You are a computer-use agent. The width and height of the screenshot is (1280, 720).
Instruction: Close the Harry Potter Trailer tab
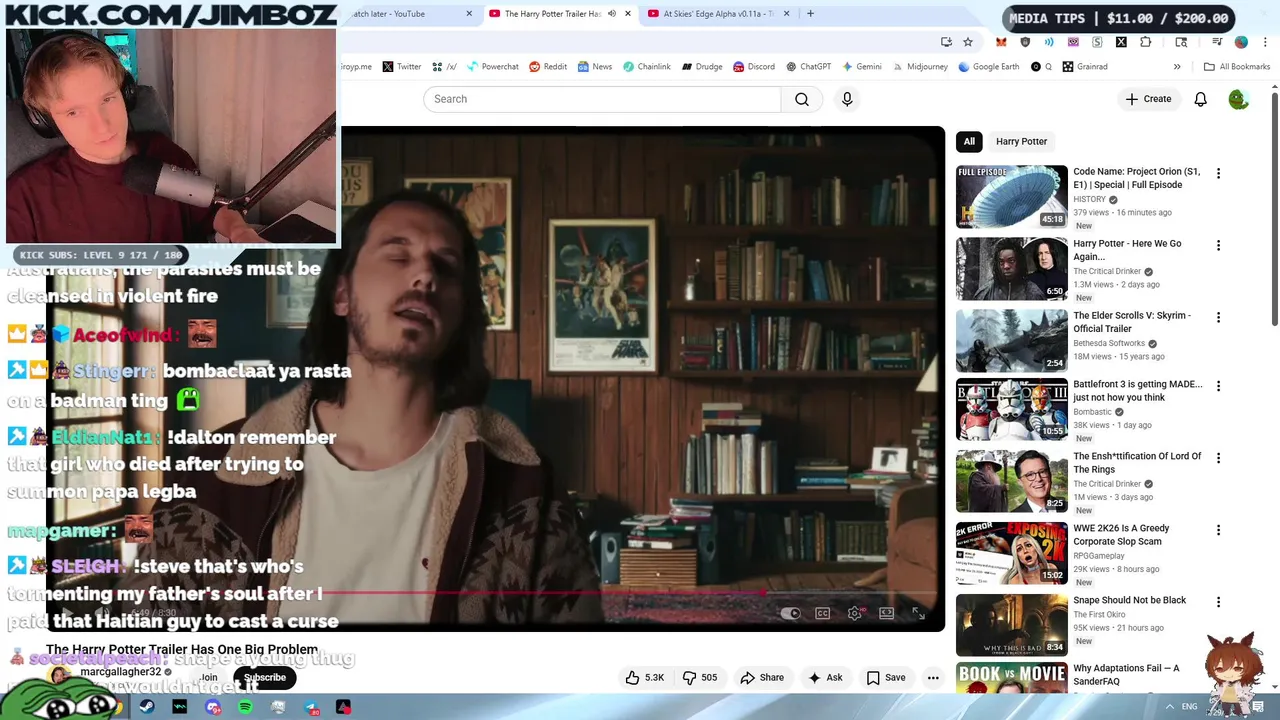(x=628, y=14)
